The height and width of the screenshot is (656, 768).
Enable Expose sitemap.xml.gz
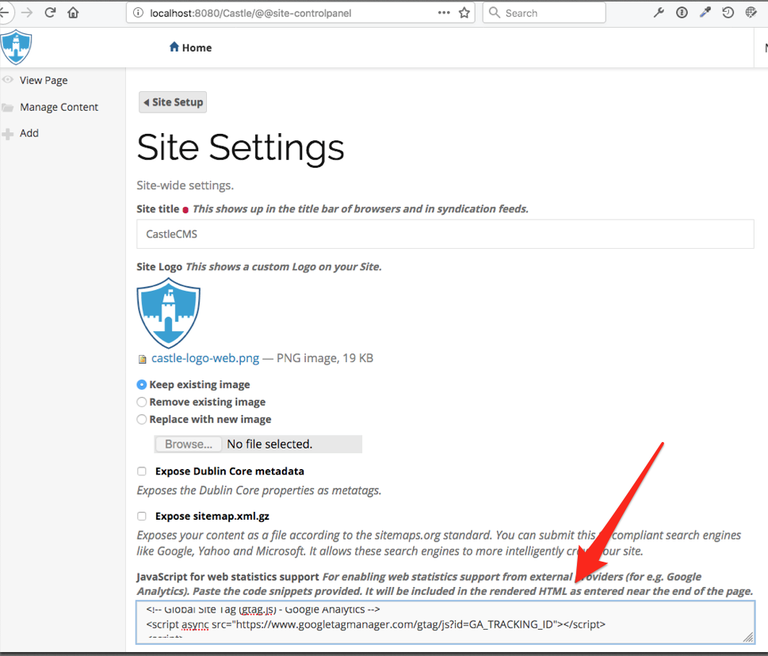pos(142,516)
